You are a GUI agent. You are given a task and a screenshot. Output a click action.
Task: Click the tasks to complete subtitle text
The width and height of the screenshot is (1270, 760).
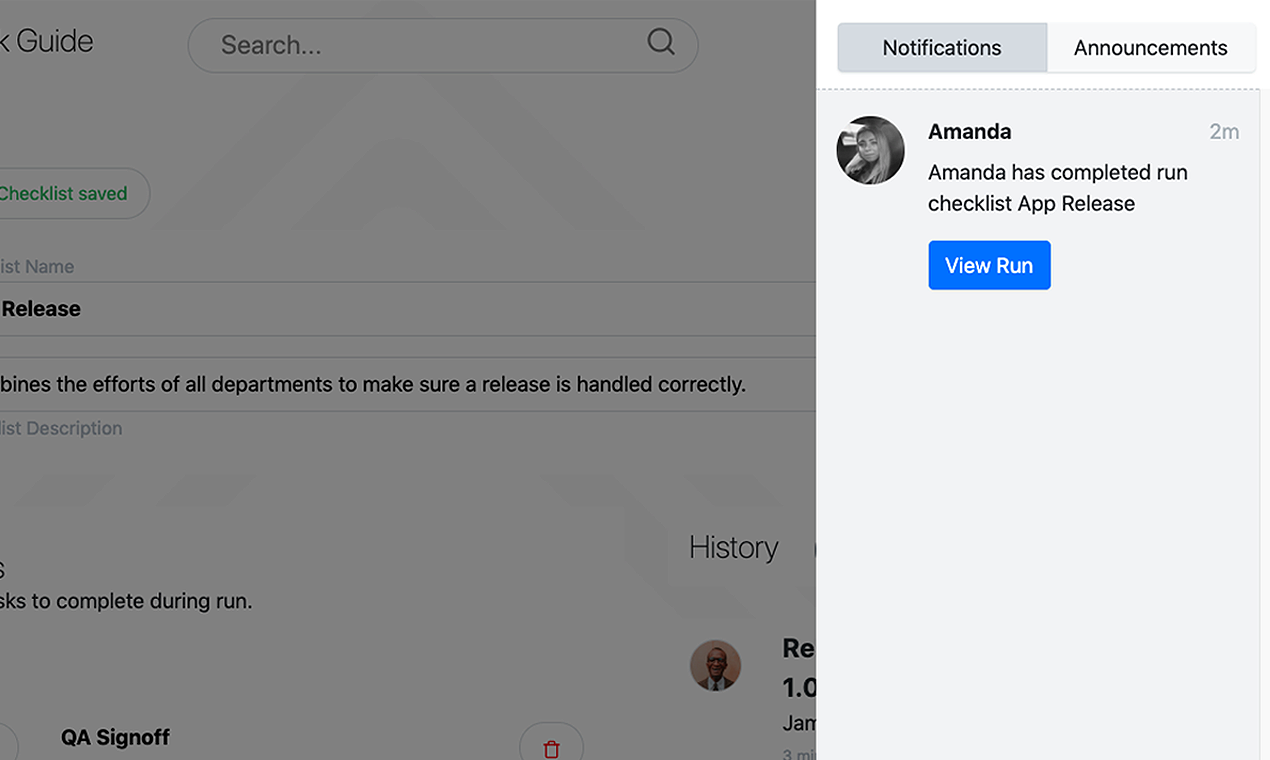[127, 601]
